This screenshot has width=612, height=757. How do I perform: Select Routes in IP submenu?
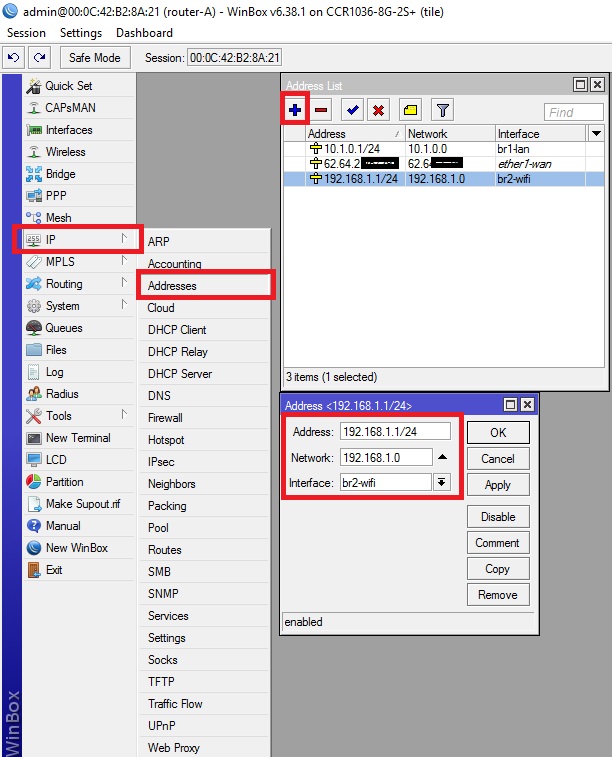point(205,550)
